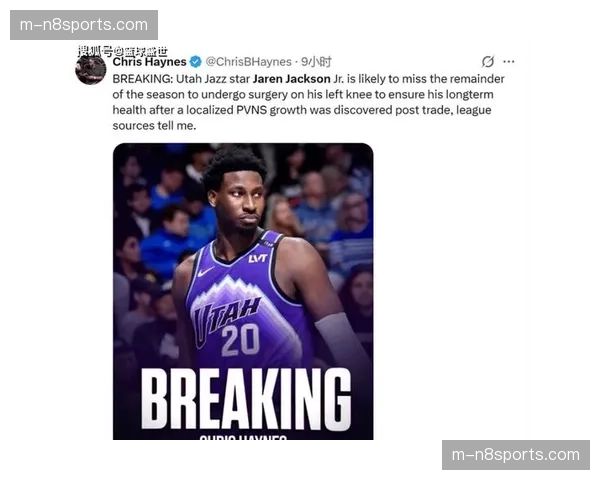This screenshot has width=600, height=480.
Task: Click the bottom-right m-n8sports.com watermark
Action: [x=515, y=455]
